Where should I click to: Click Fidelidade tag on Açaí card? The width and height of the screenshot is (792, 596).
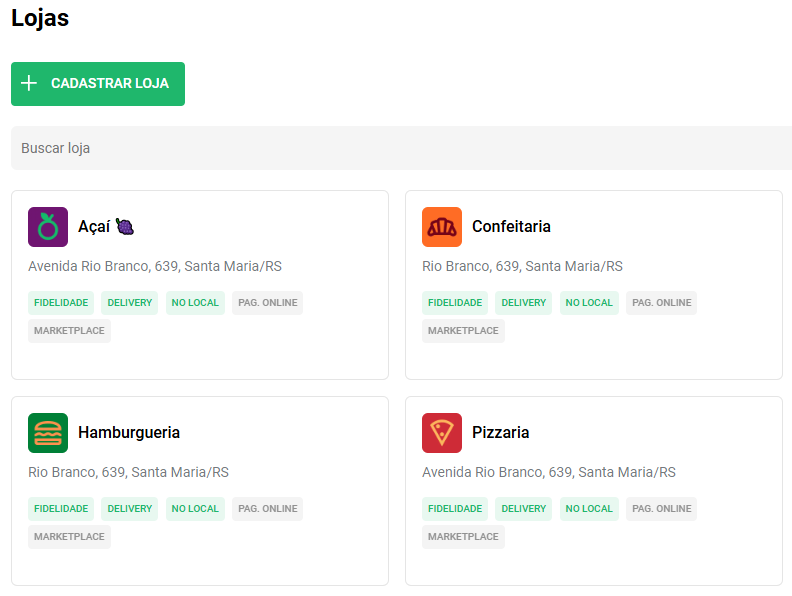[61, 303]
